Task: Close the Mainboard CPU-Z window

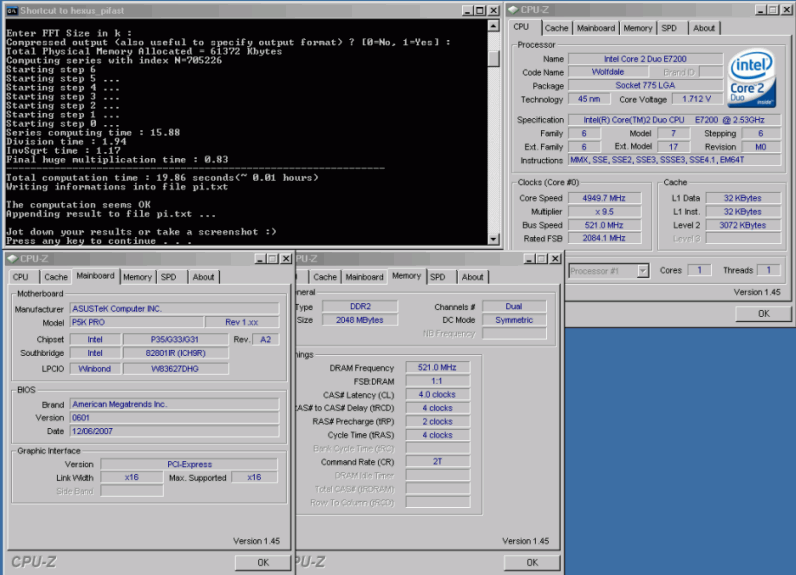Action: pos(286,259)
